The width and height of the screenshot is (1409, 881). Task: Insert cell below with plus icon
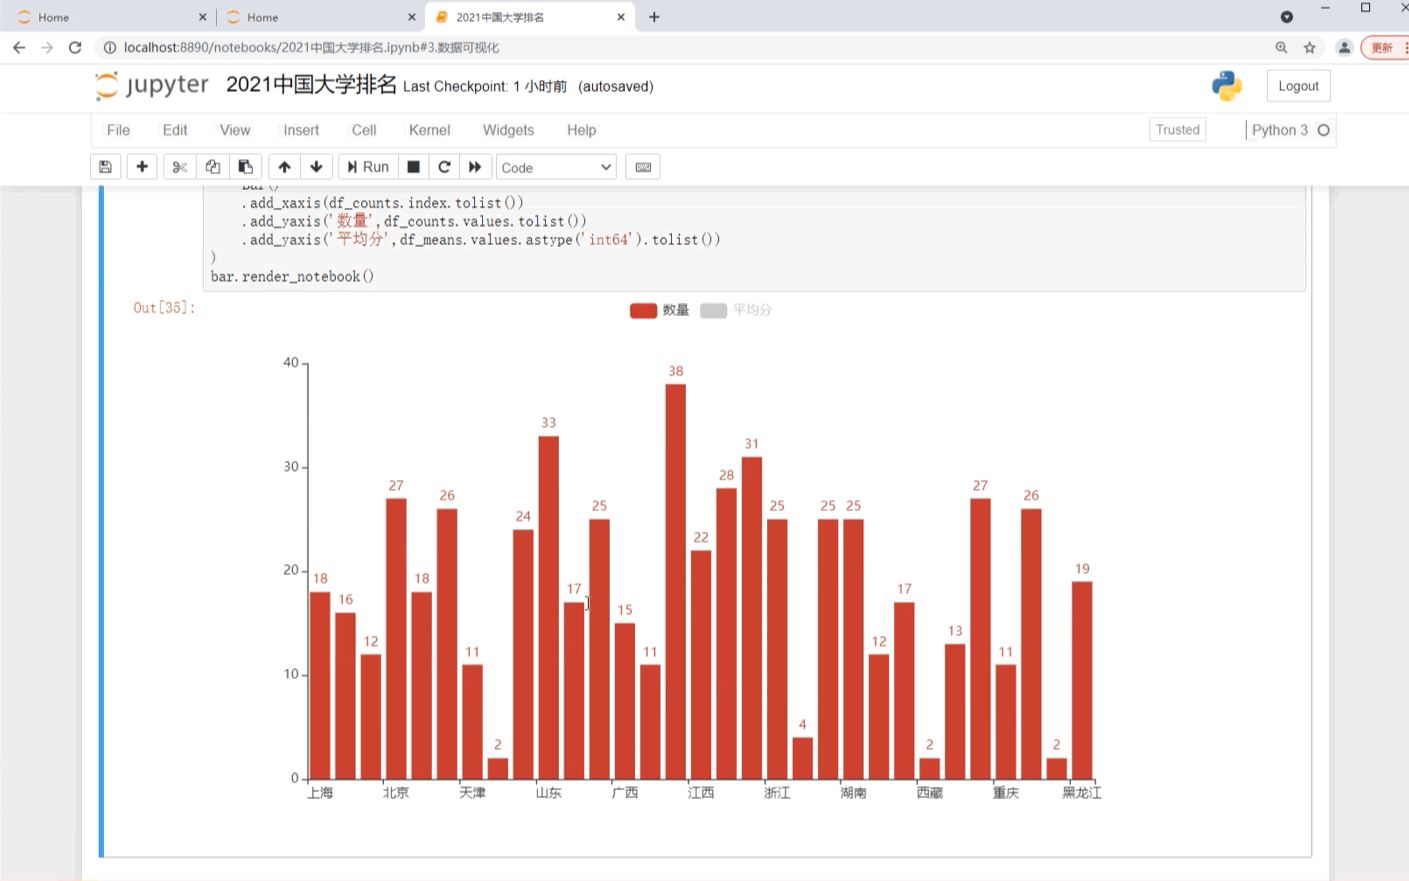[142, 167]
